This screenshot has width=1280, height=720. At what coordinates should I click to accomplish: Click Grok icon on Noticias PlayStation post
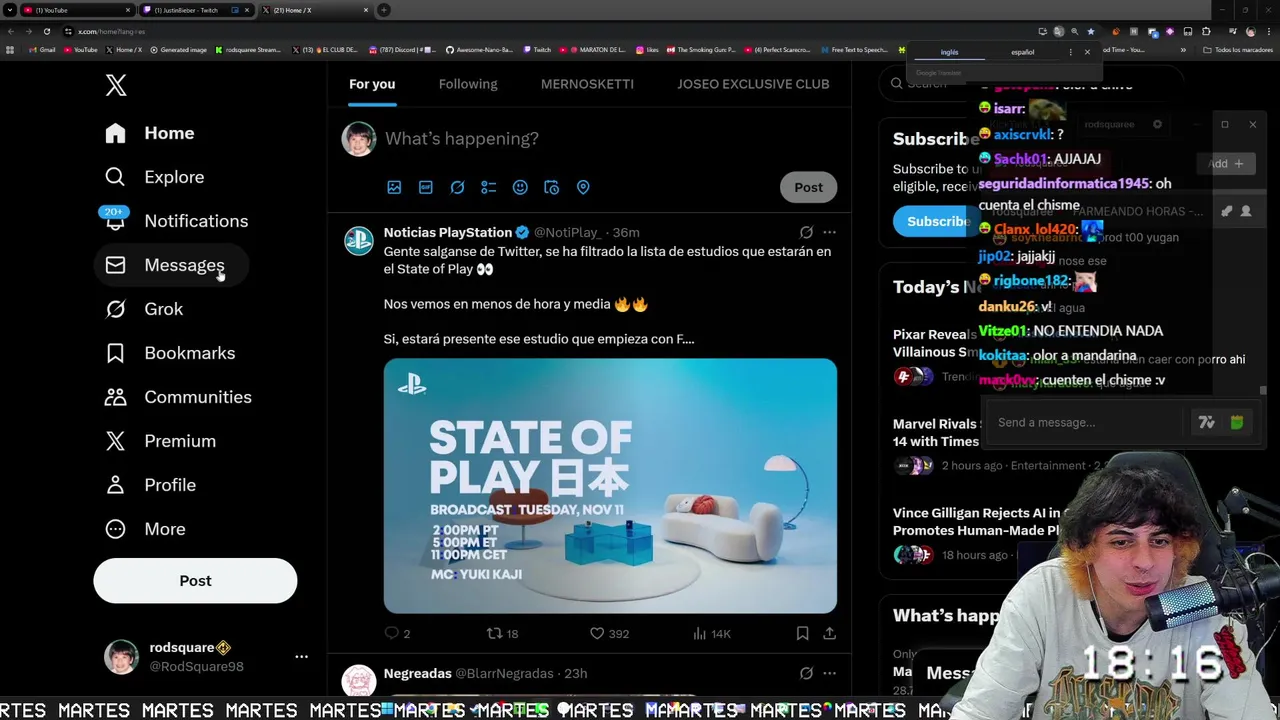tap(806, 232)
